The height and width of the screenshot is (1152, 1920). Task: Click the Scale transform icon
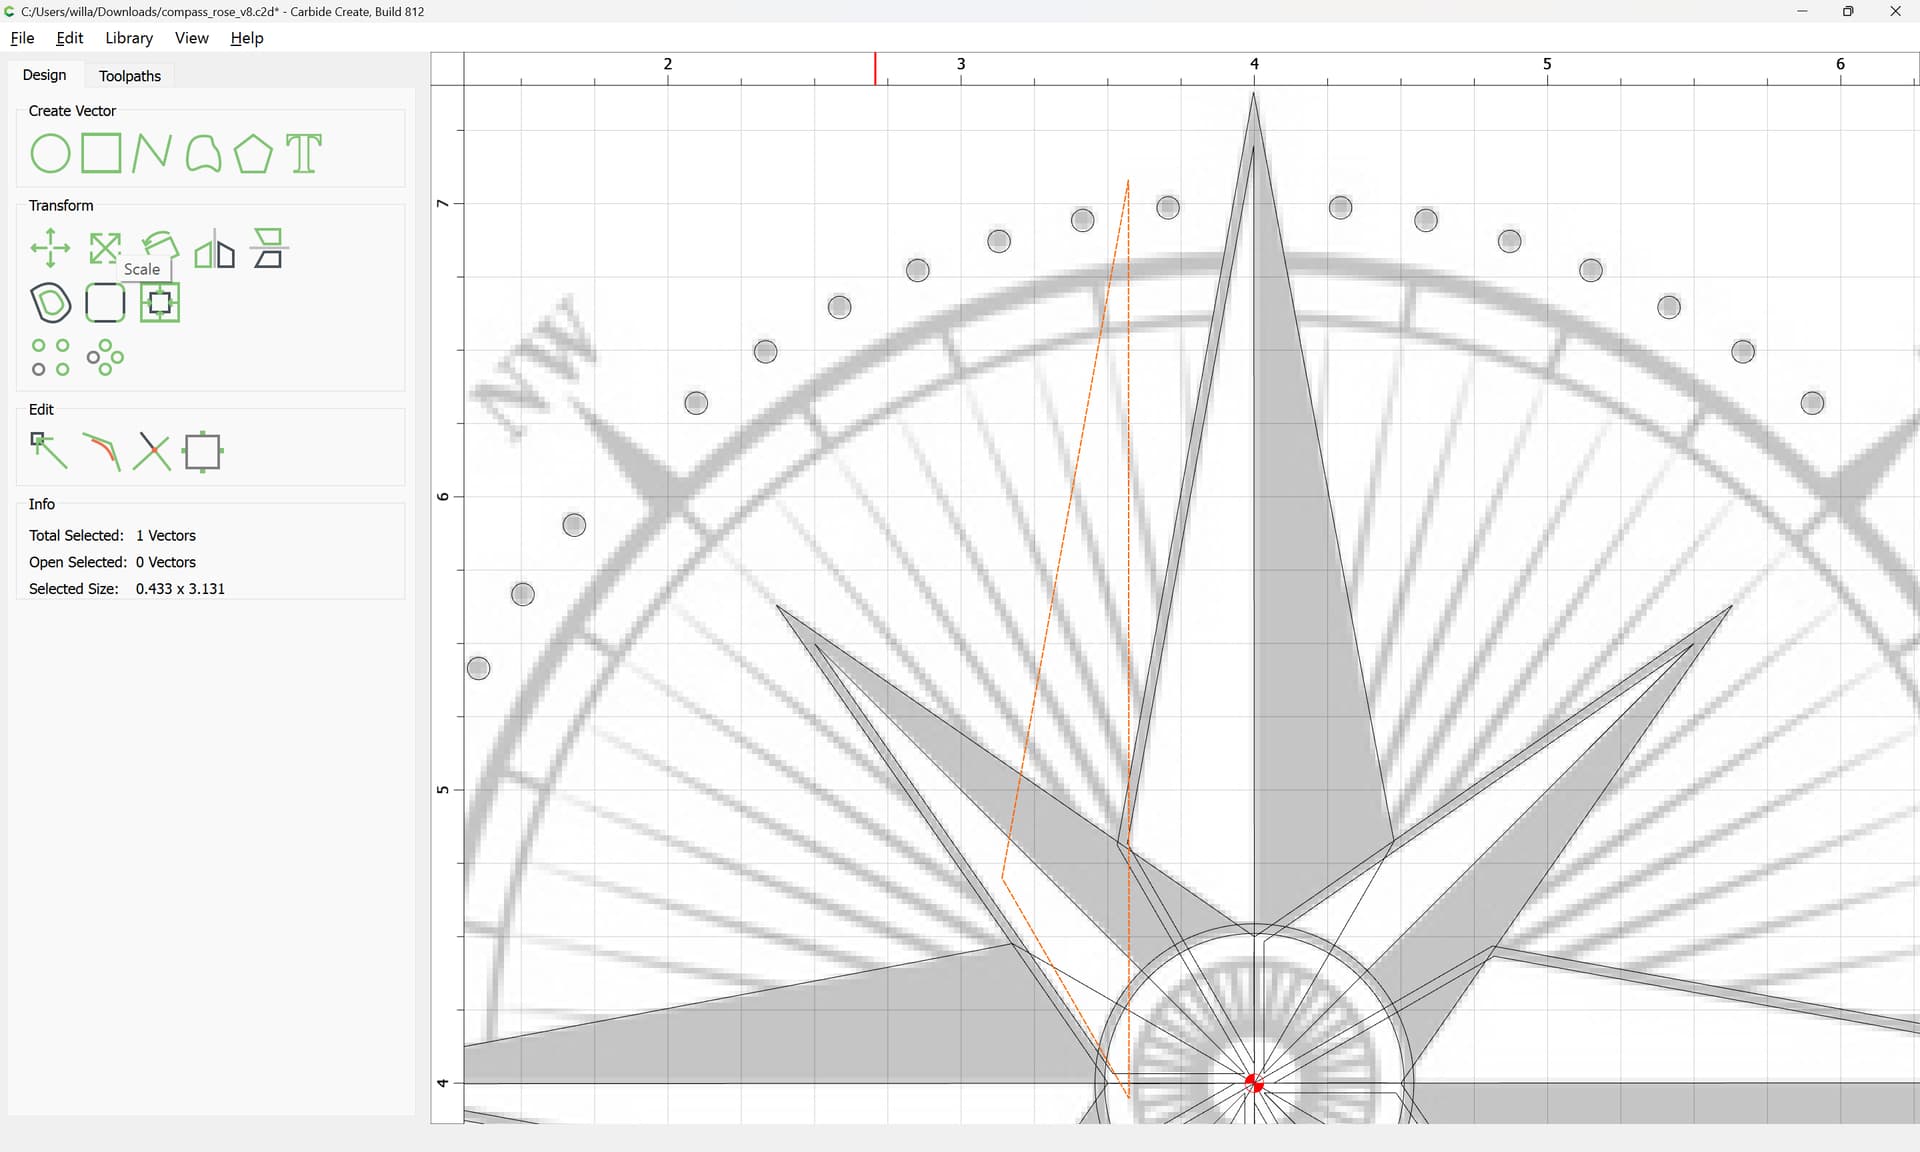105,248
